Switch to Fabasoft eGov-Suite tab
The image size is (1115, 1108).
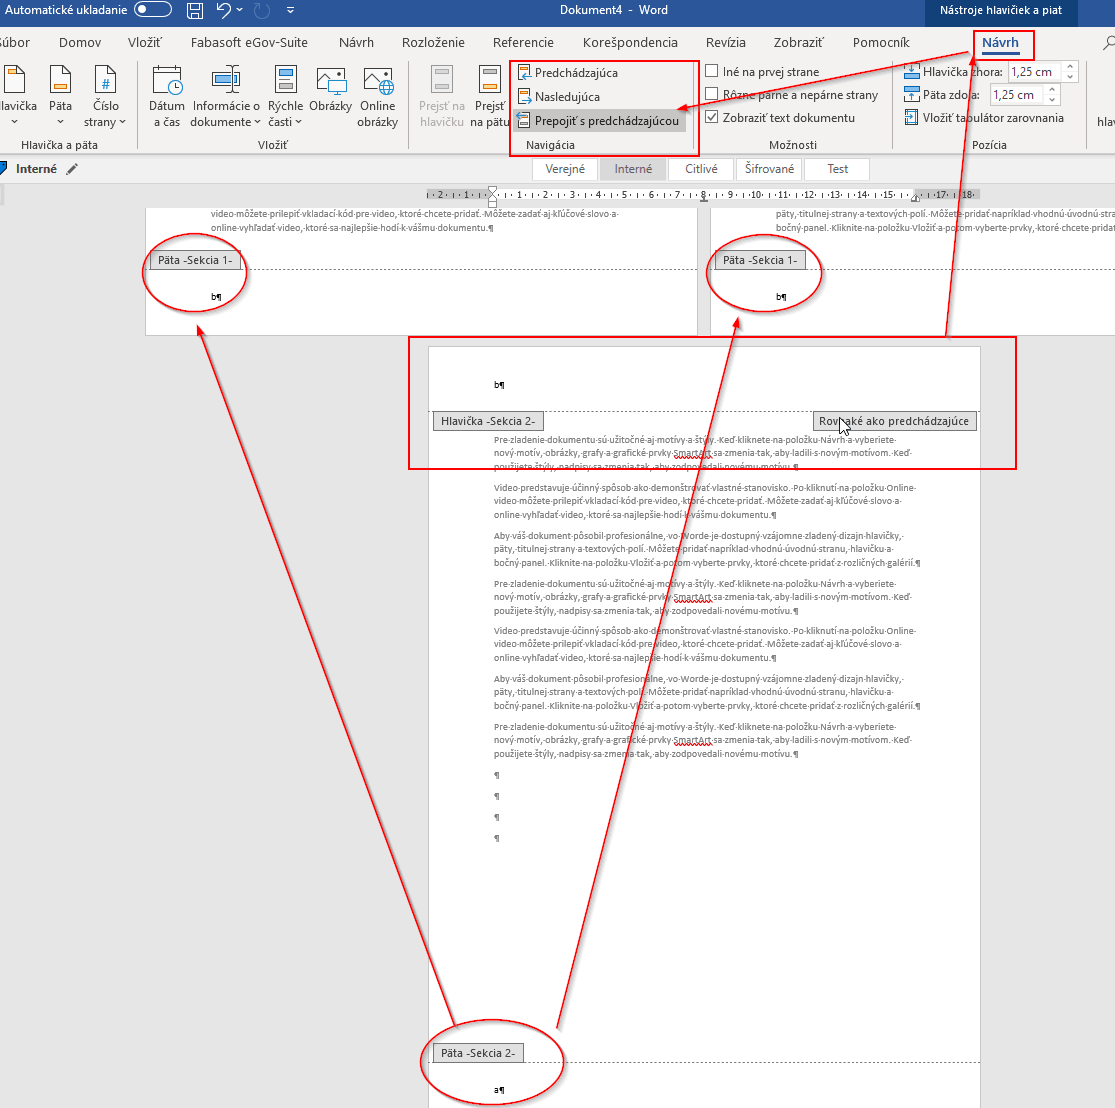pos(249,43)
